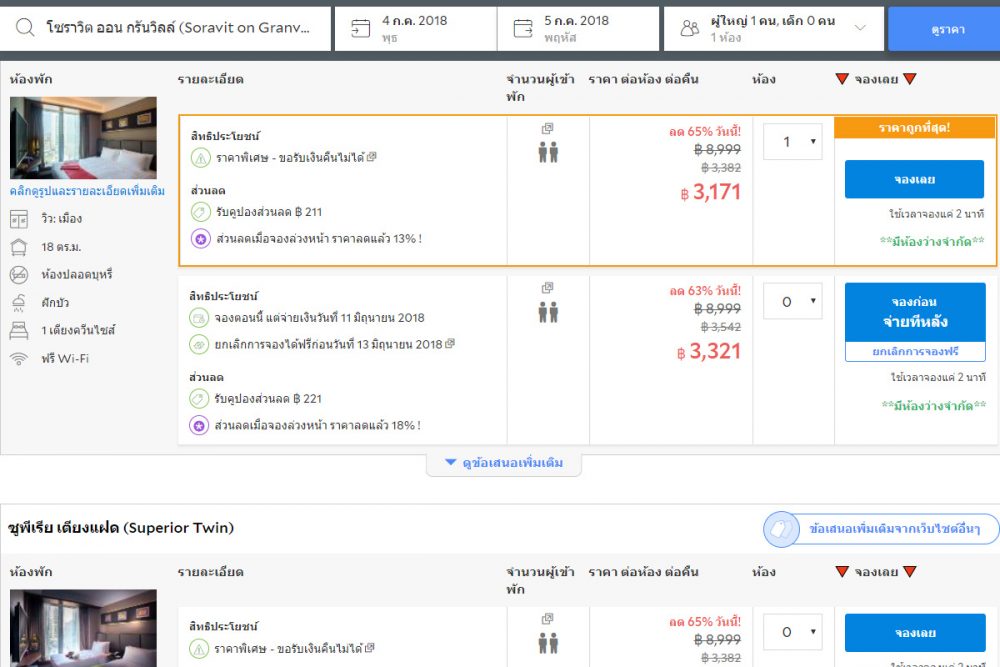
Task: Click the purple 13% advance-booking discount icon
Action: tap(200, 239)
